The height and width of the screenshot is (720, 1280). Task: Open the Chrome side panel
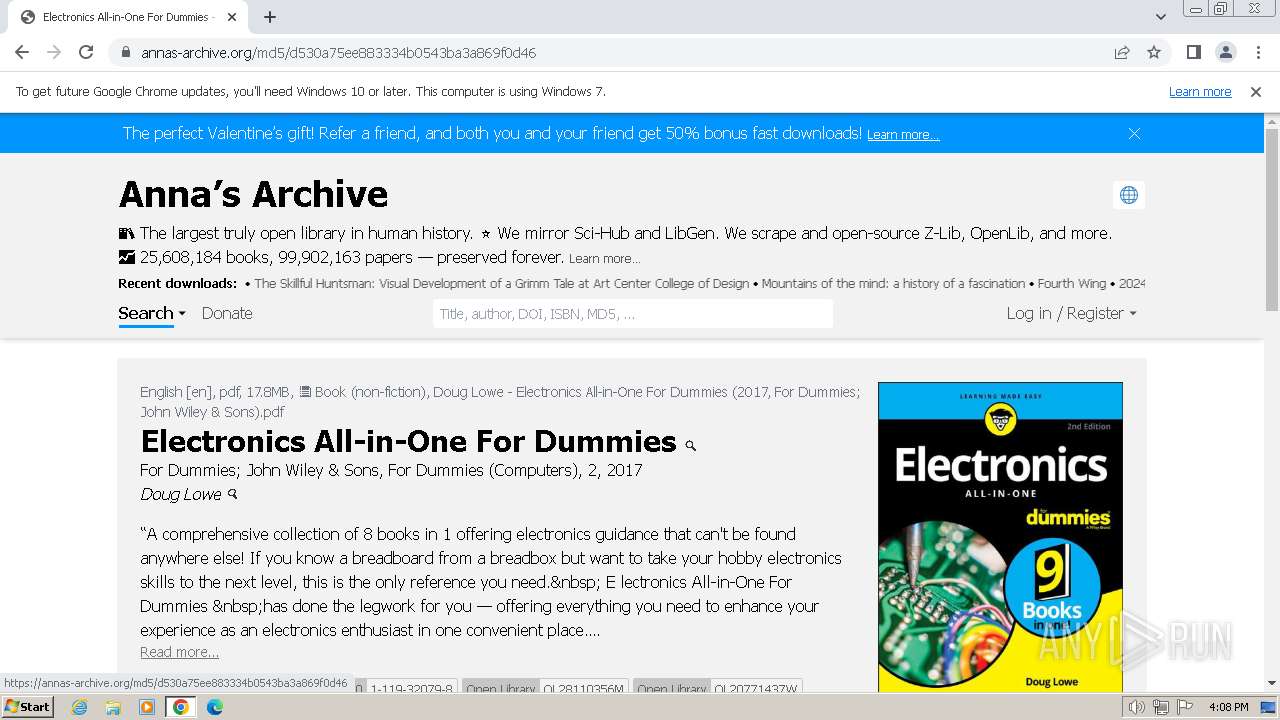1194,53
